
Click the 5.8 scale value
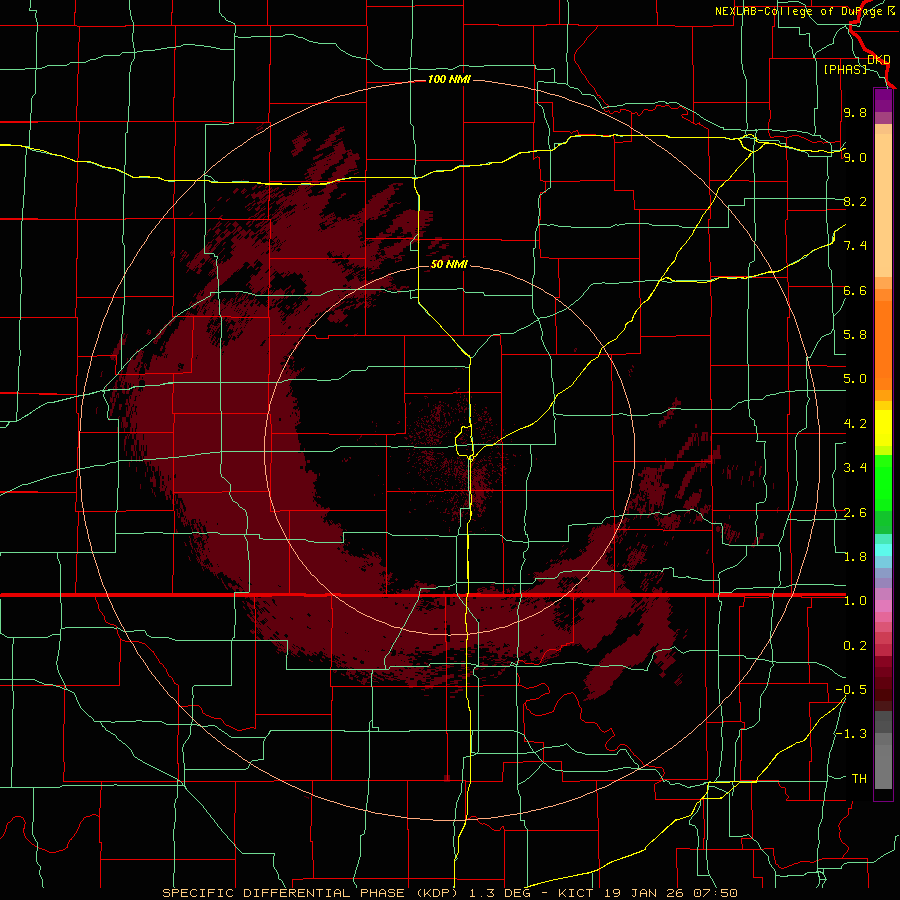click(855, 335)
